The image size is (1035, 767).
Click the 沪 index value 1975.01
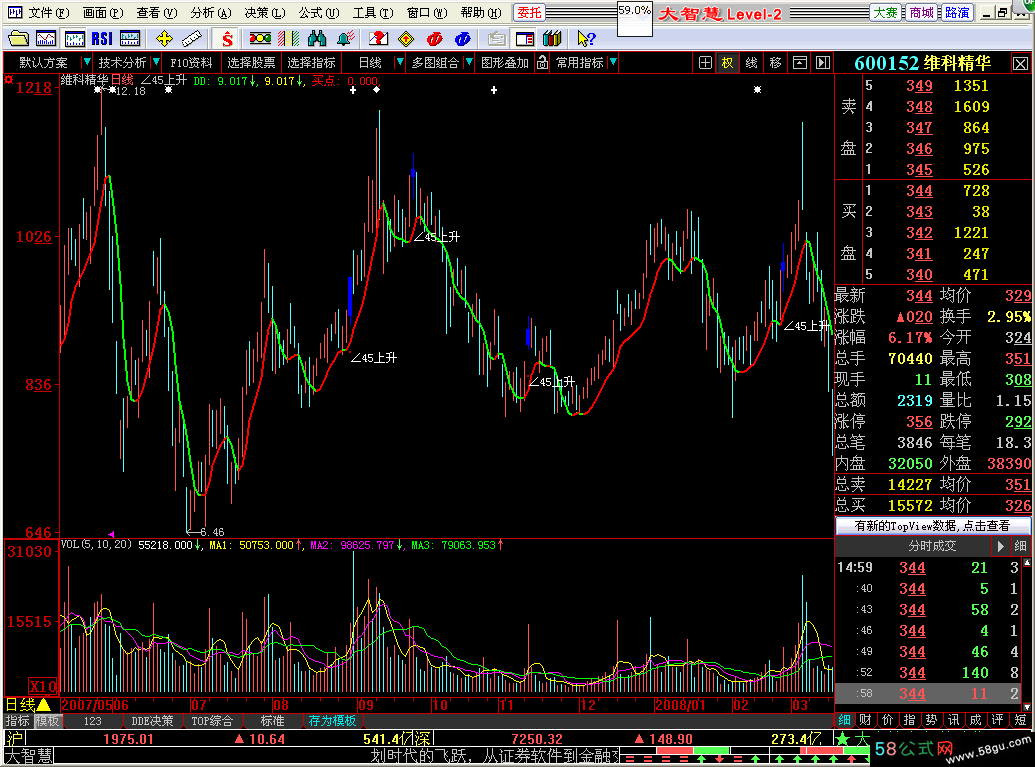[128, 739]
